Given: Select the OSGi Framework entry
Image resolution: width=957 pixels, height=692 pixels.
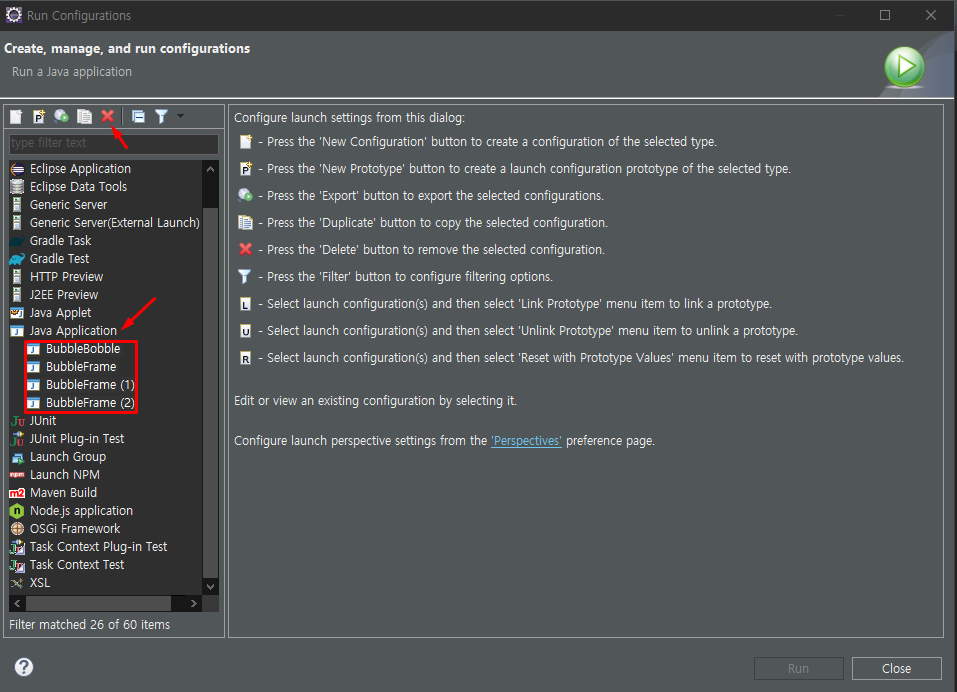Looking at the screenshot, I should pyautogui.click(x=75, y=529).
